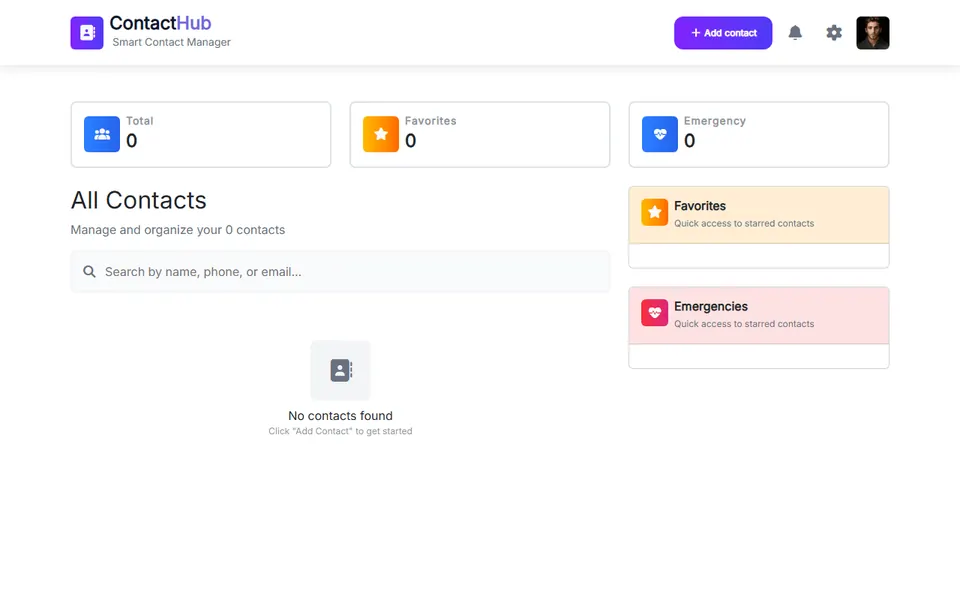Click the Favorites count value 0

[x=411, y=141]
